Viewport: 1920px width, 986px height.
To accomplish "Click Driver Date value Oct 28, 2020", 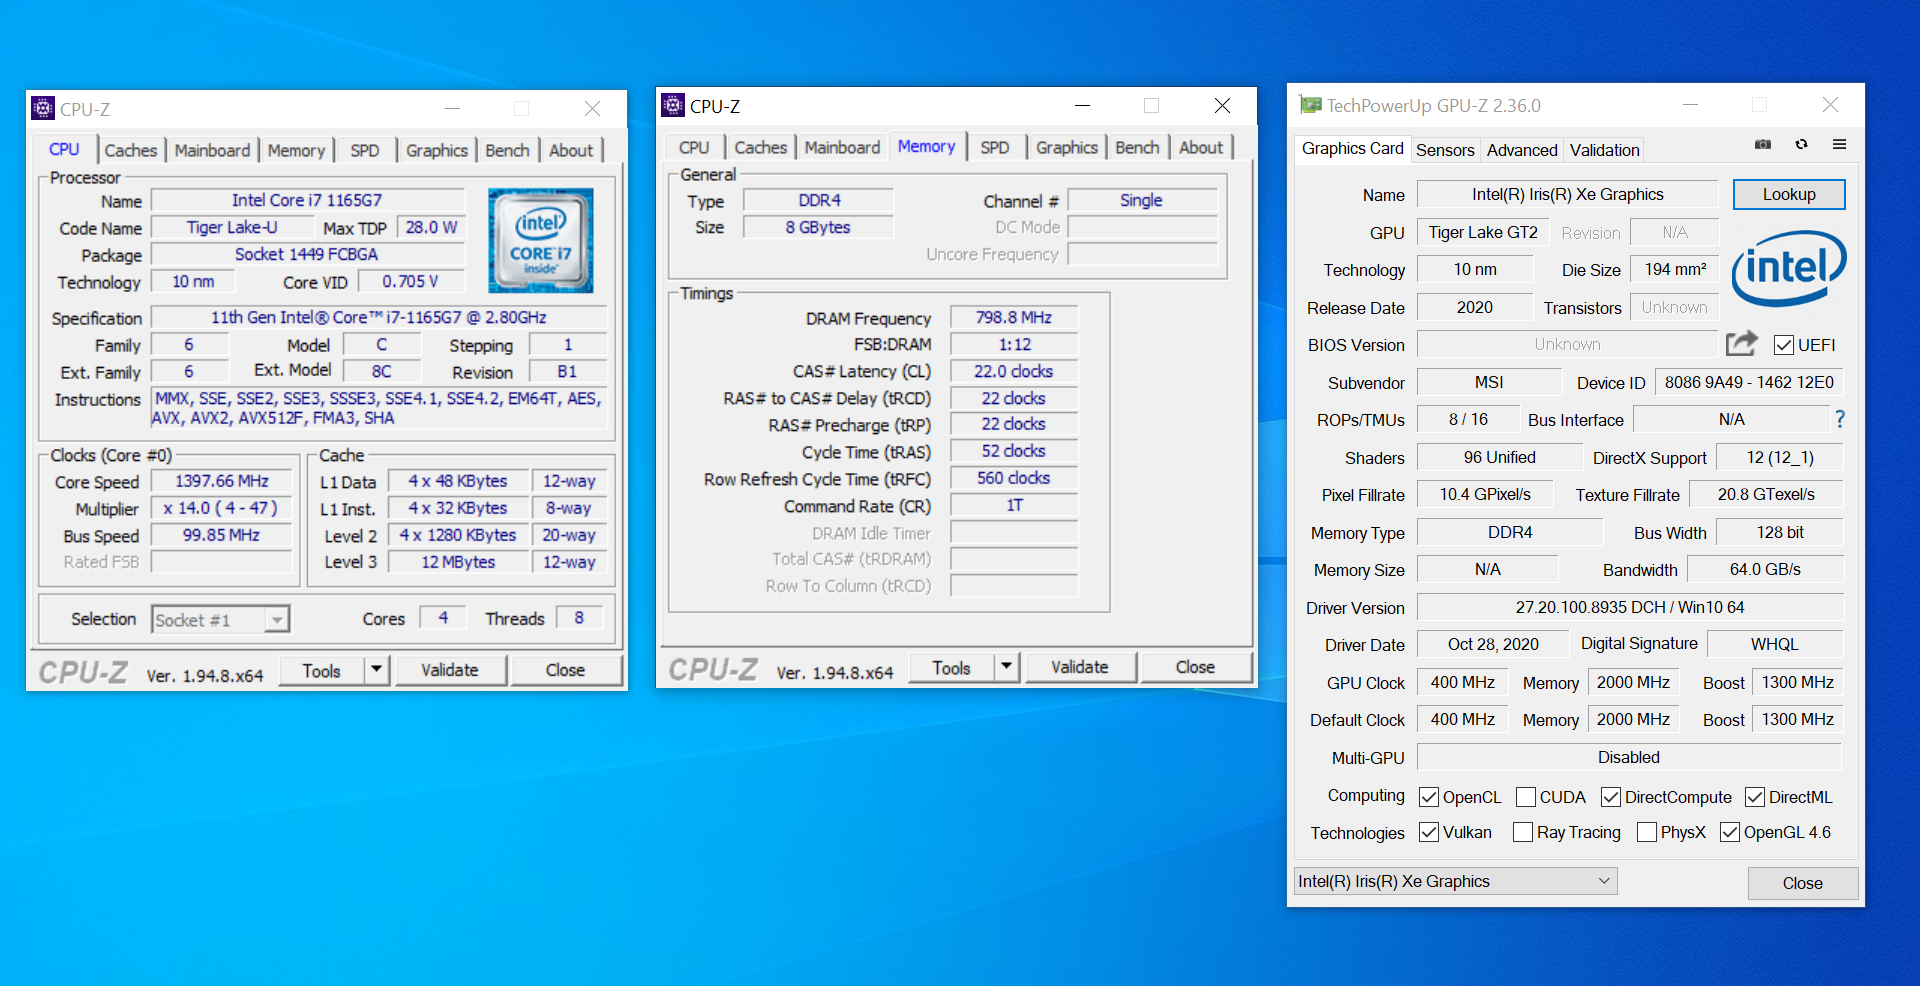I will [x=1493, y=644].
